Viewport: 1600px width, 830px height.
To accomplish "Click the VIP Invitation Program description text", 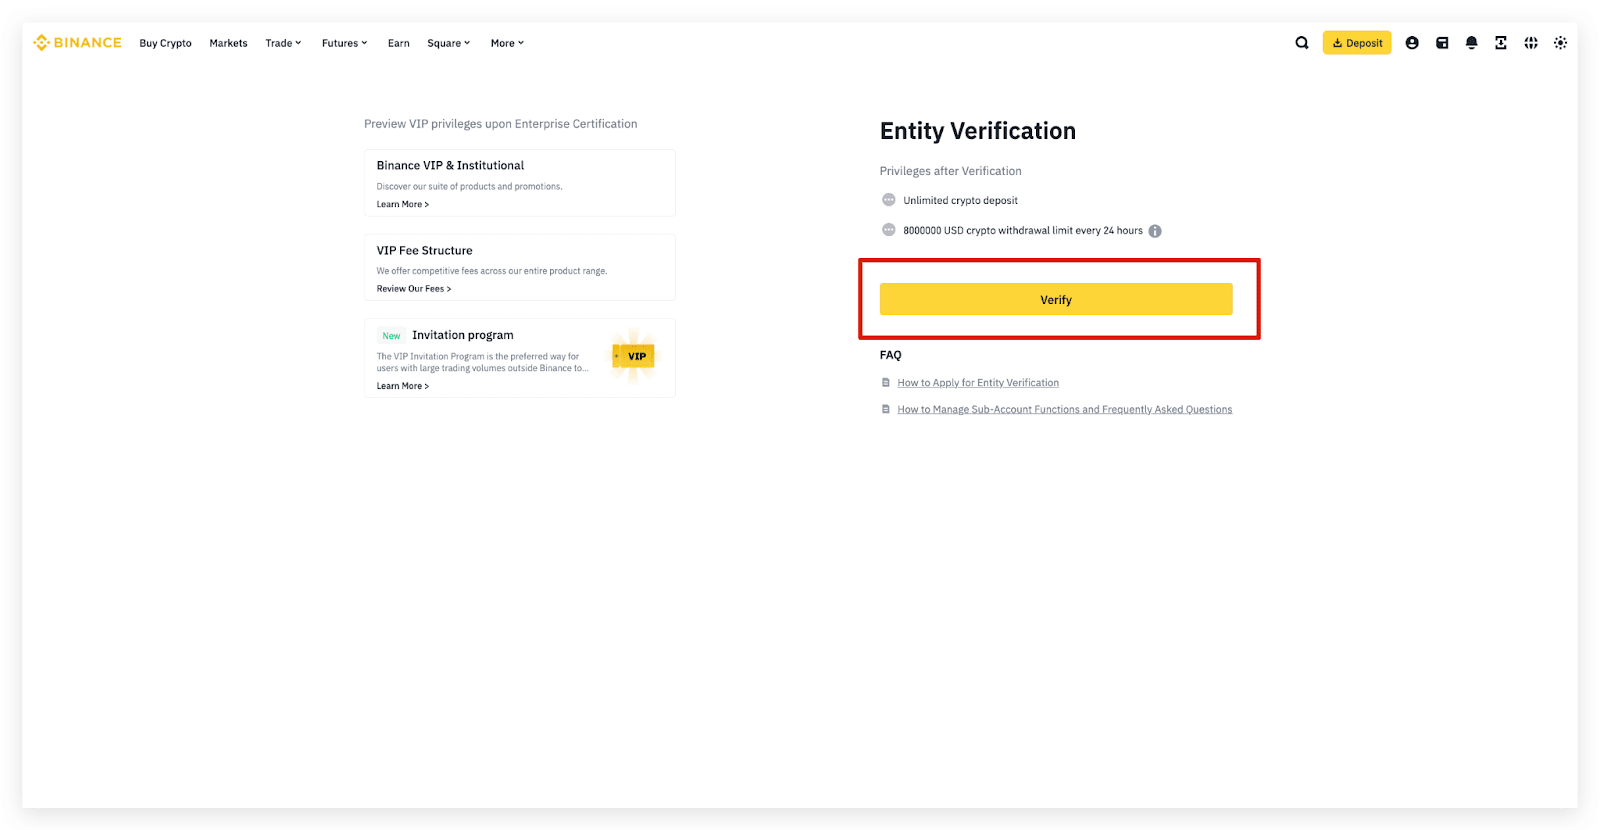I will pyautogui.click(x=483, y=362).
